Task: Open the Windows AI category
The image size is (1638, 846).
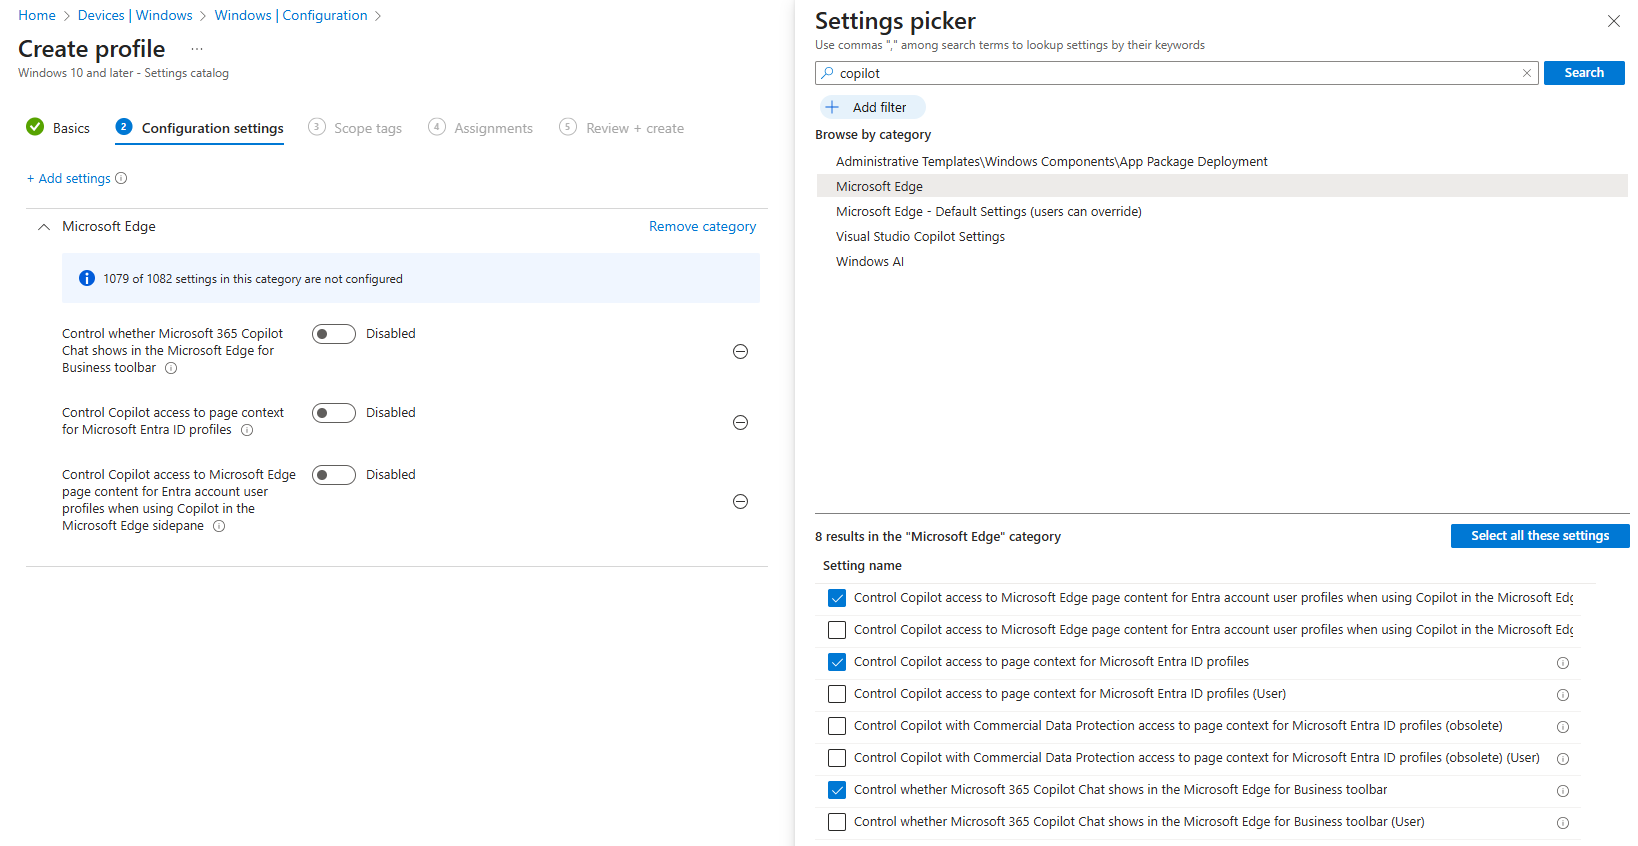Action: point(869,262)
